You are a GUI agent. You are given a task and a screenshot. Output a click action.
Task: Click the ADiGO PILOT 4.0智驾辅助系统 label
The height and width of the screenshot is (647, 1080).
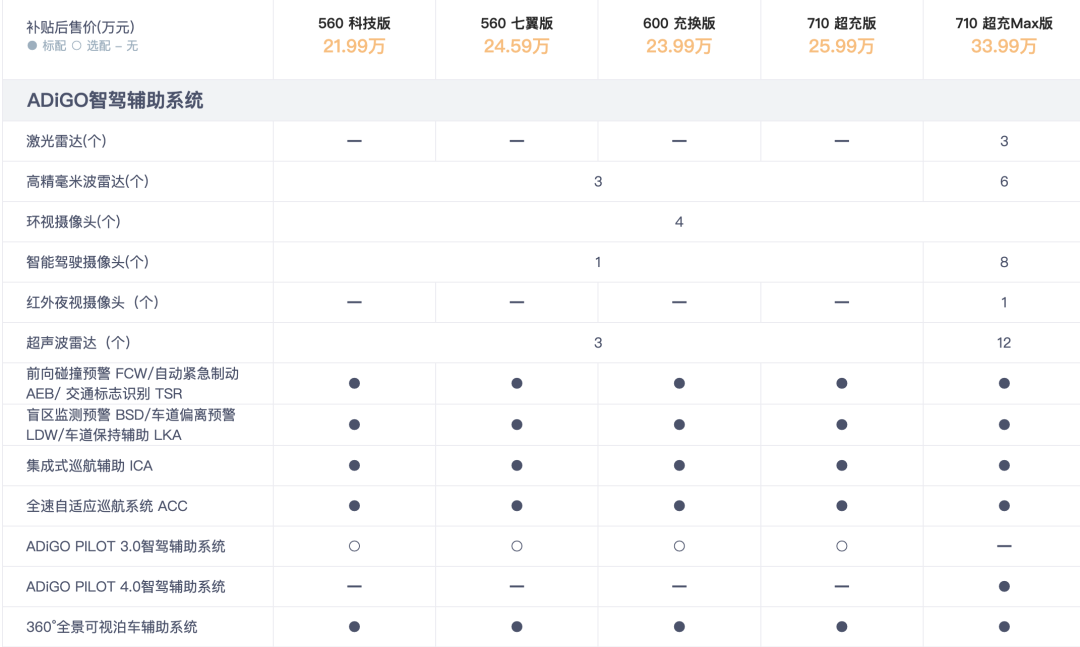(x=125, y=586)
